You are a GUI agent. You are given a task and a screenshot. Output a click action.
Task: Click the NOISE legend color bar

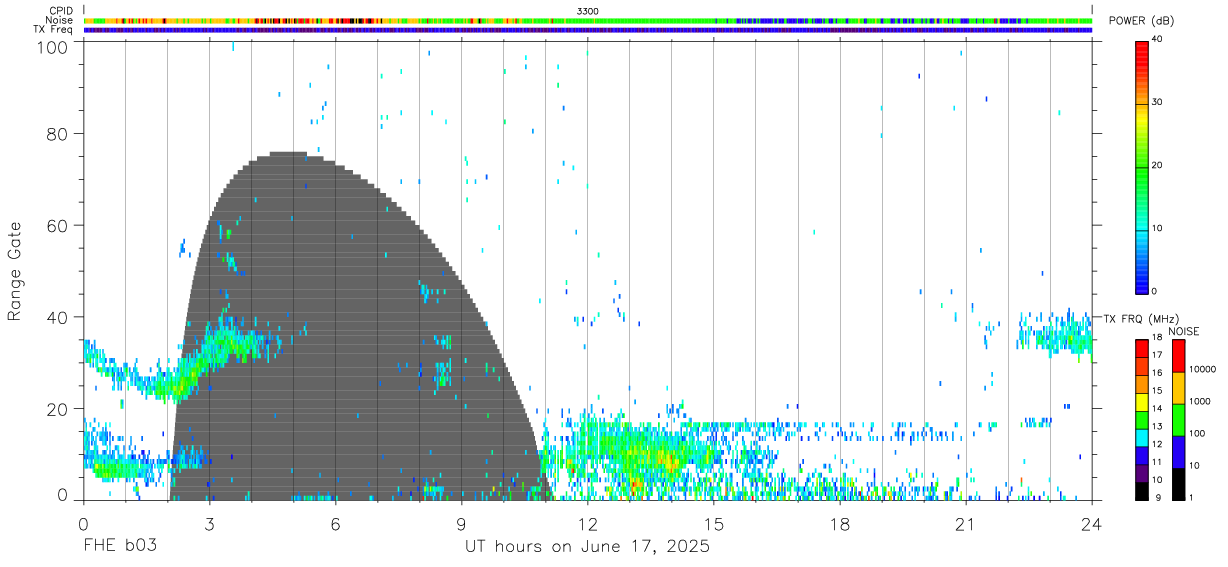tap(1178, 420)
